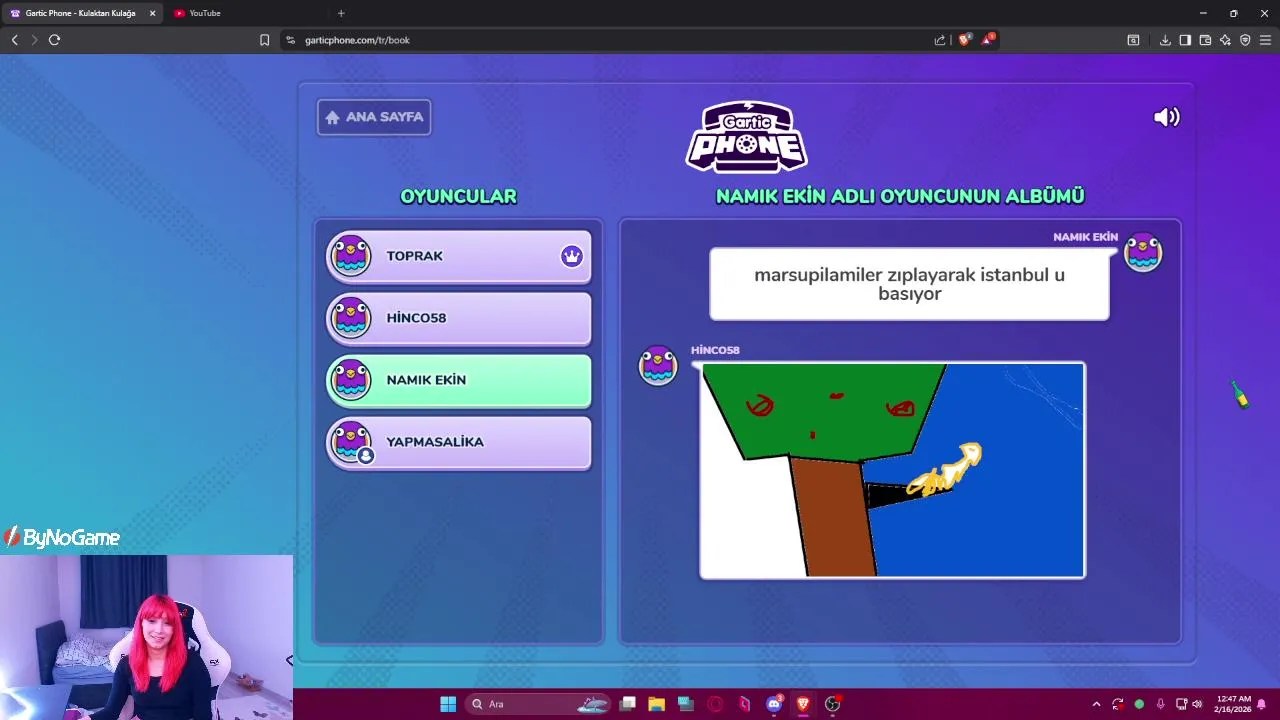This screenshot has width=1280, height=720.
Task: Open Task View on the taskbar
Action: click(628, 704)
